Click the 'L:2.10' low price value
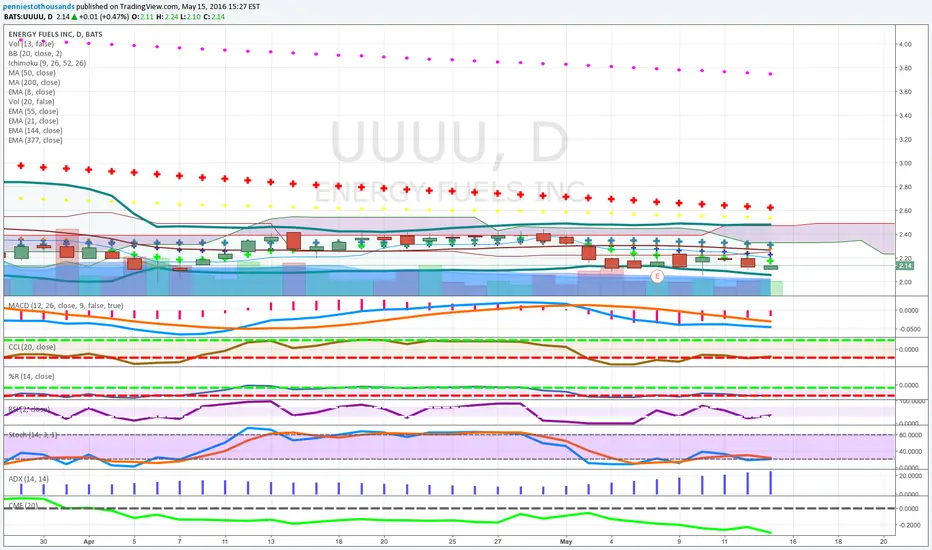Image resolution: width=932 pixels, height=550 pixels. (x=190, y=17)
